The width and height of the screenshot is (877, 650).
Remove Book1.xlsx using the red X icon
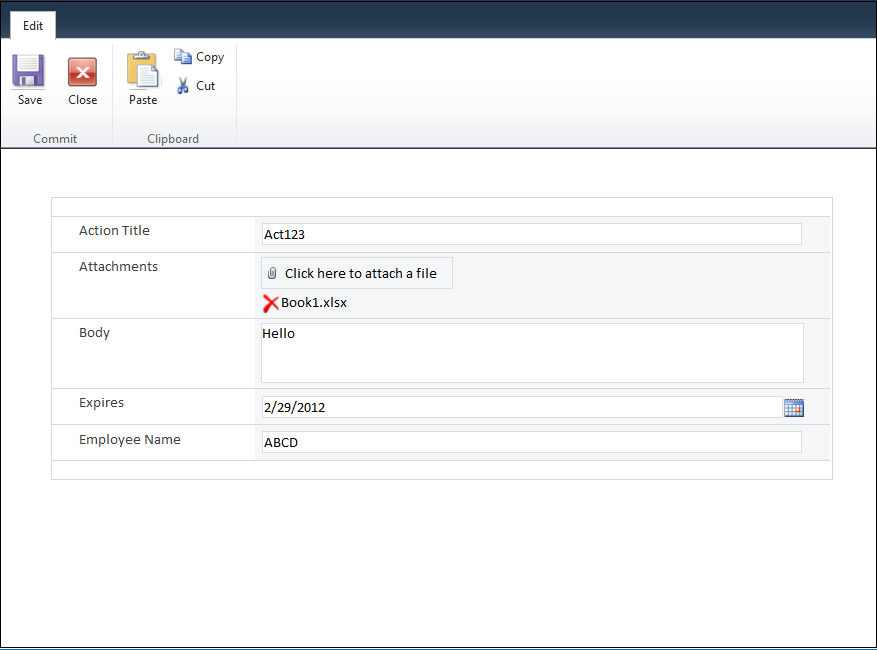click(x=269, y=302)
